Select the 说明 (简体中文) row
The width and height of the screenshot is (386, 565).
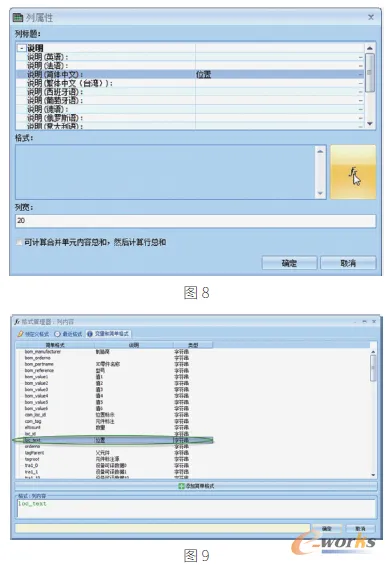[190, 74]
